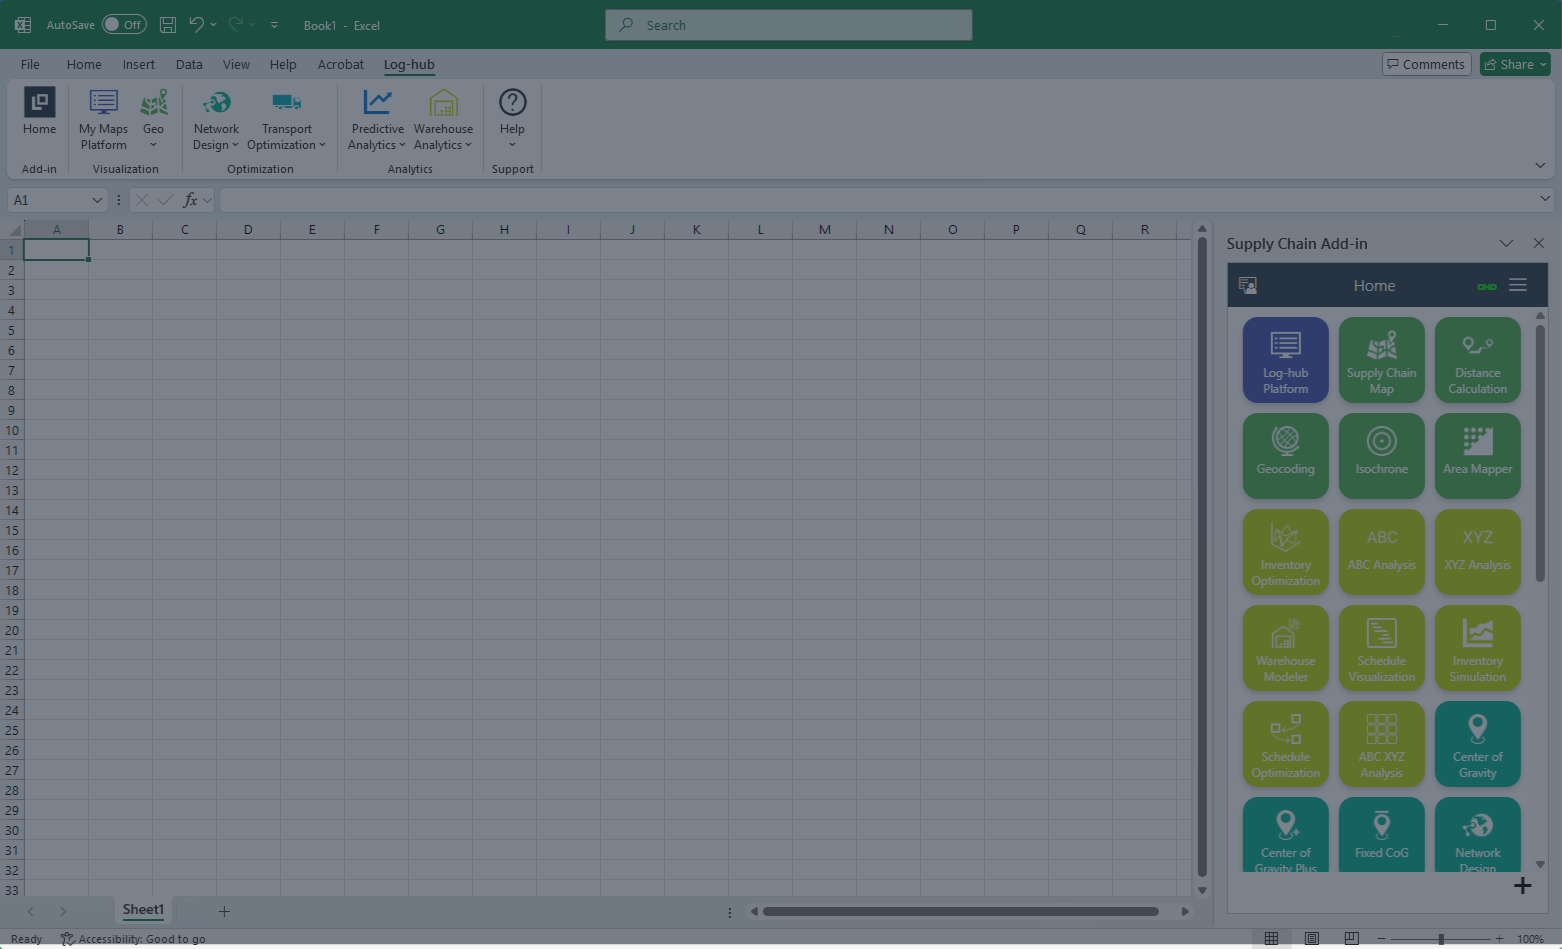Switch to Normal view in status bar

pyautogui.click(x=1271, y=938)
